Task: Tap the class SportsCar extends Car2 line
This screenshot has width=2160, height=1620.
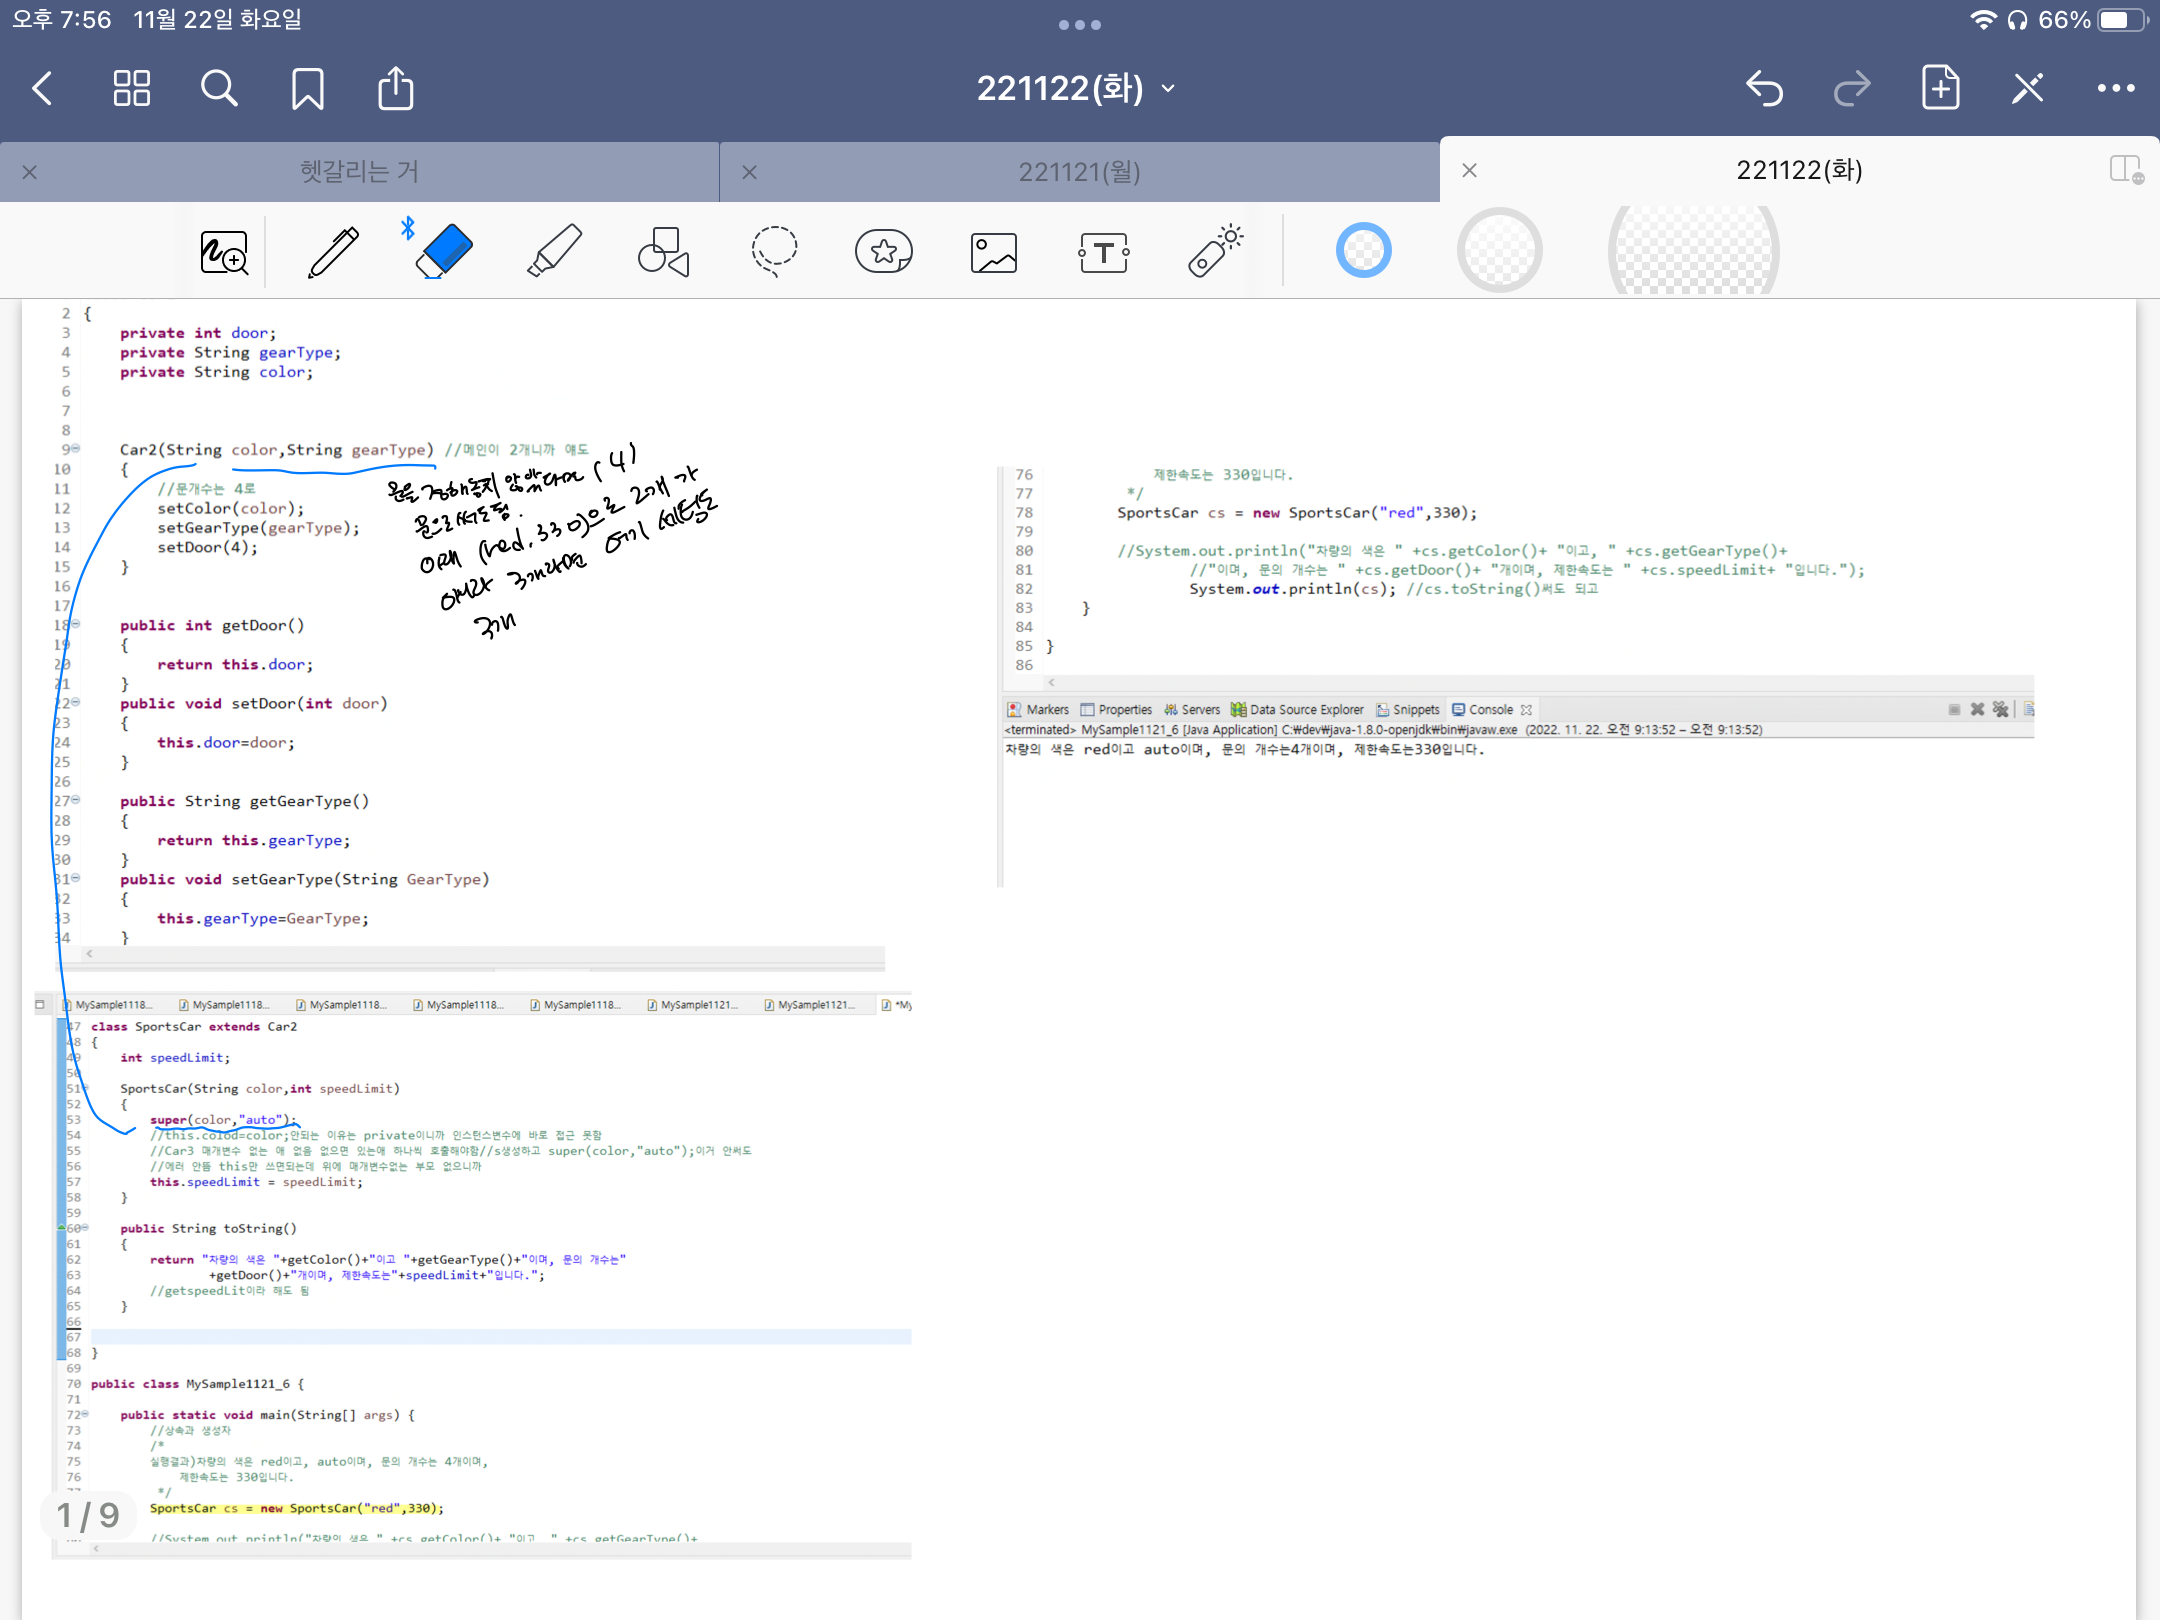Action: (x=194, y=1026)
